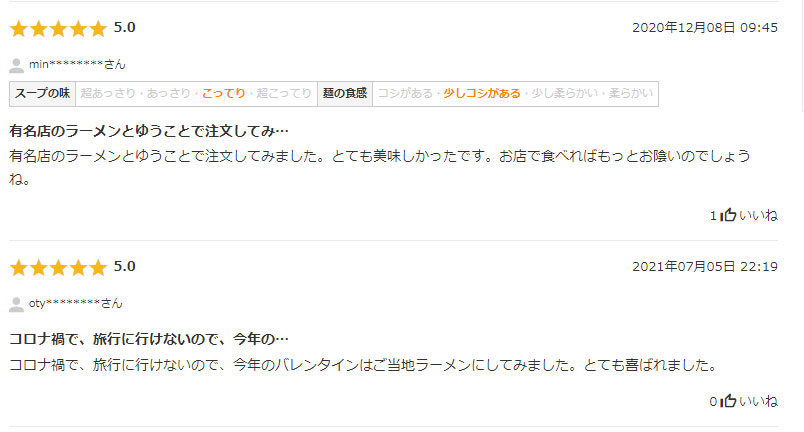Select the 超あっさり soup taste option
This screenshot has height=432, width=804.
coord(108,93)
